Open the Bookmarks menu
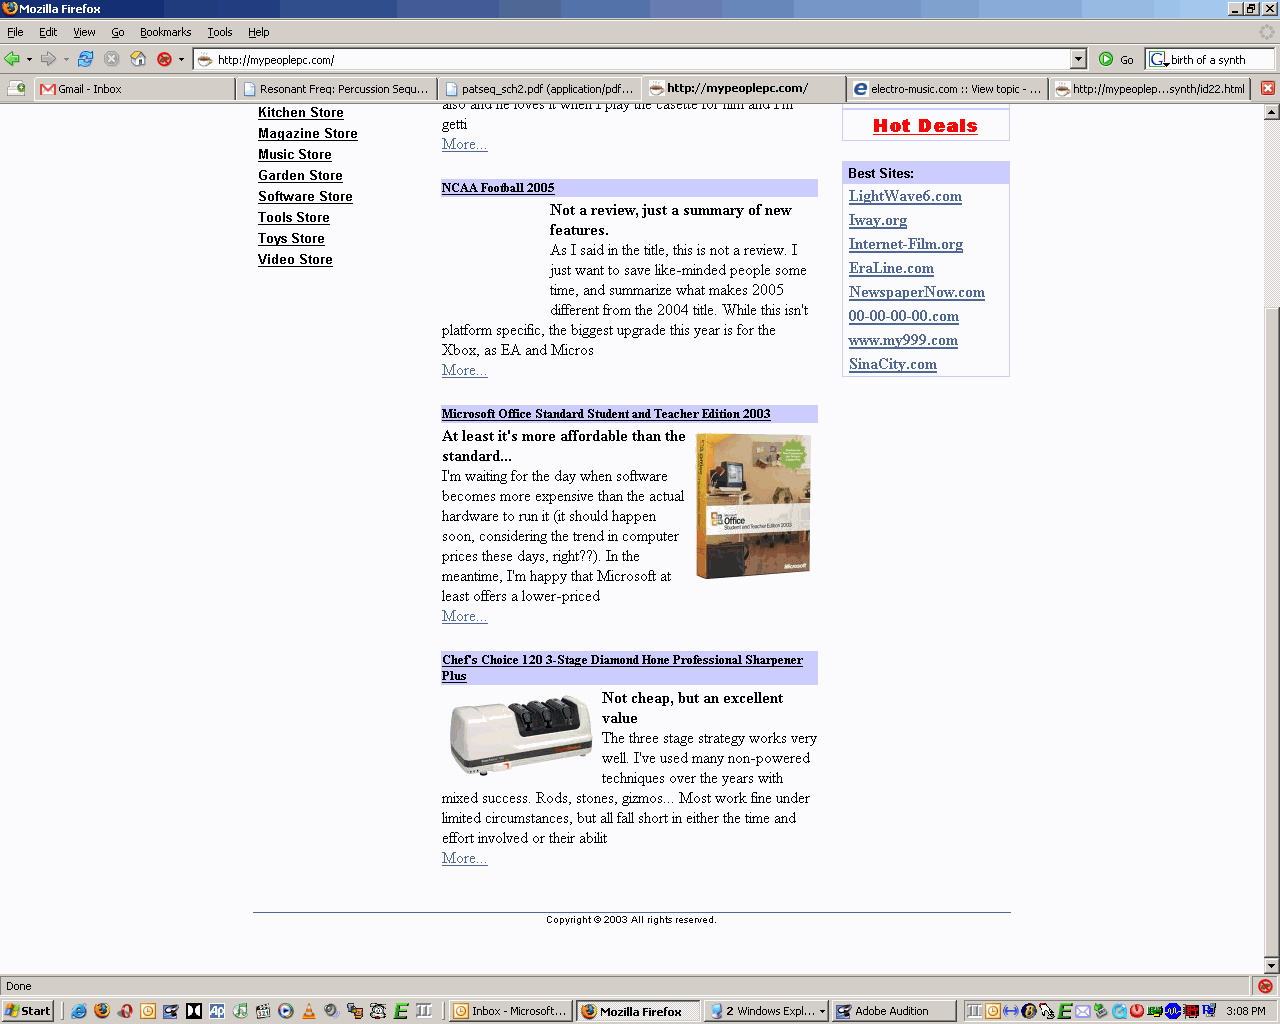The height and width of the screenshot is (1024, 1280). click(x=165, y=32)
